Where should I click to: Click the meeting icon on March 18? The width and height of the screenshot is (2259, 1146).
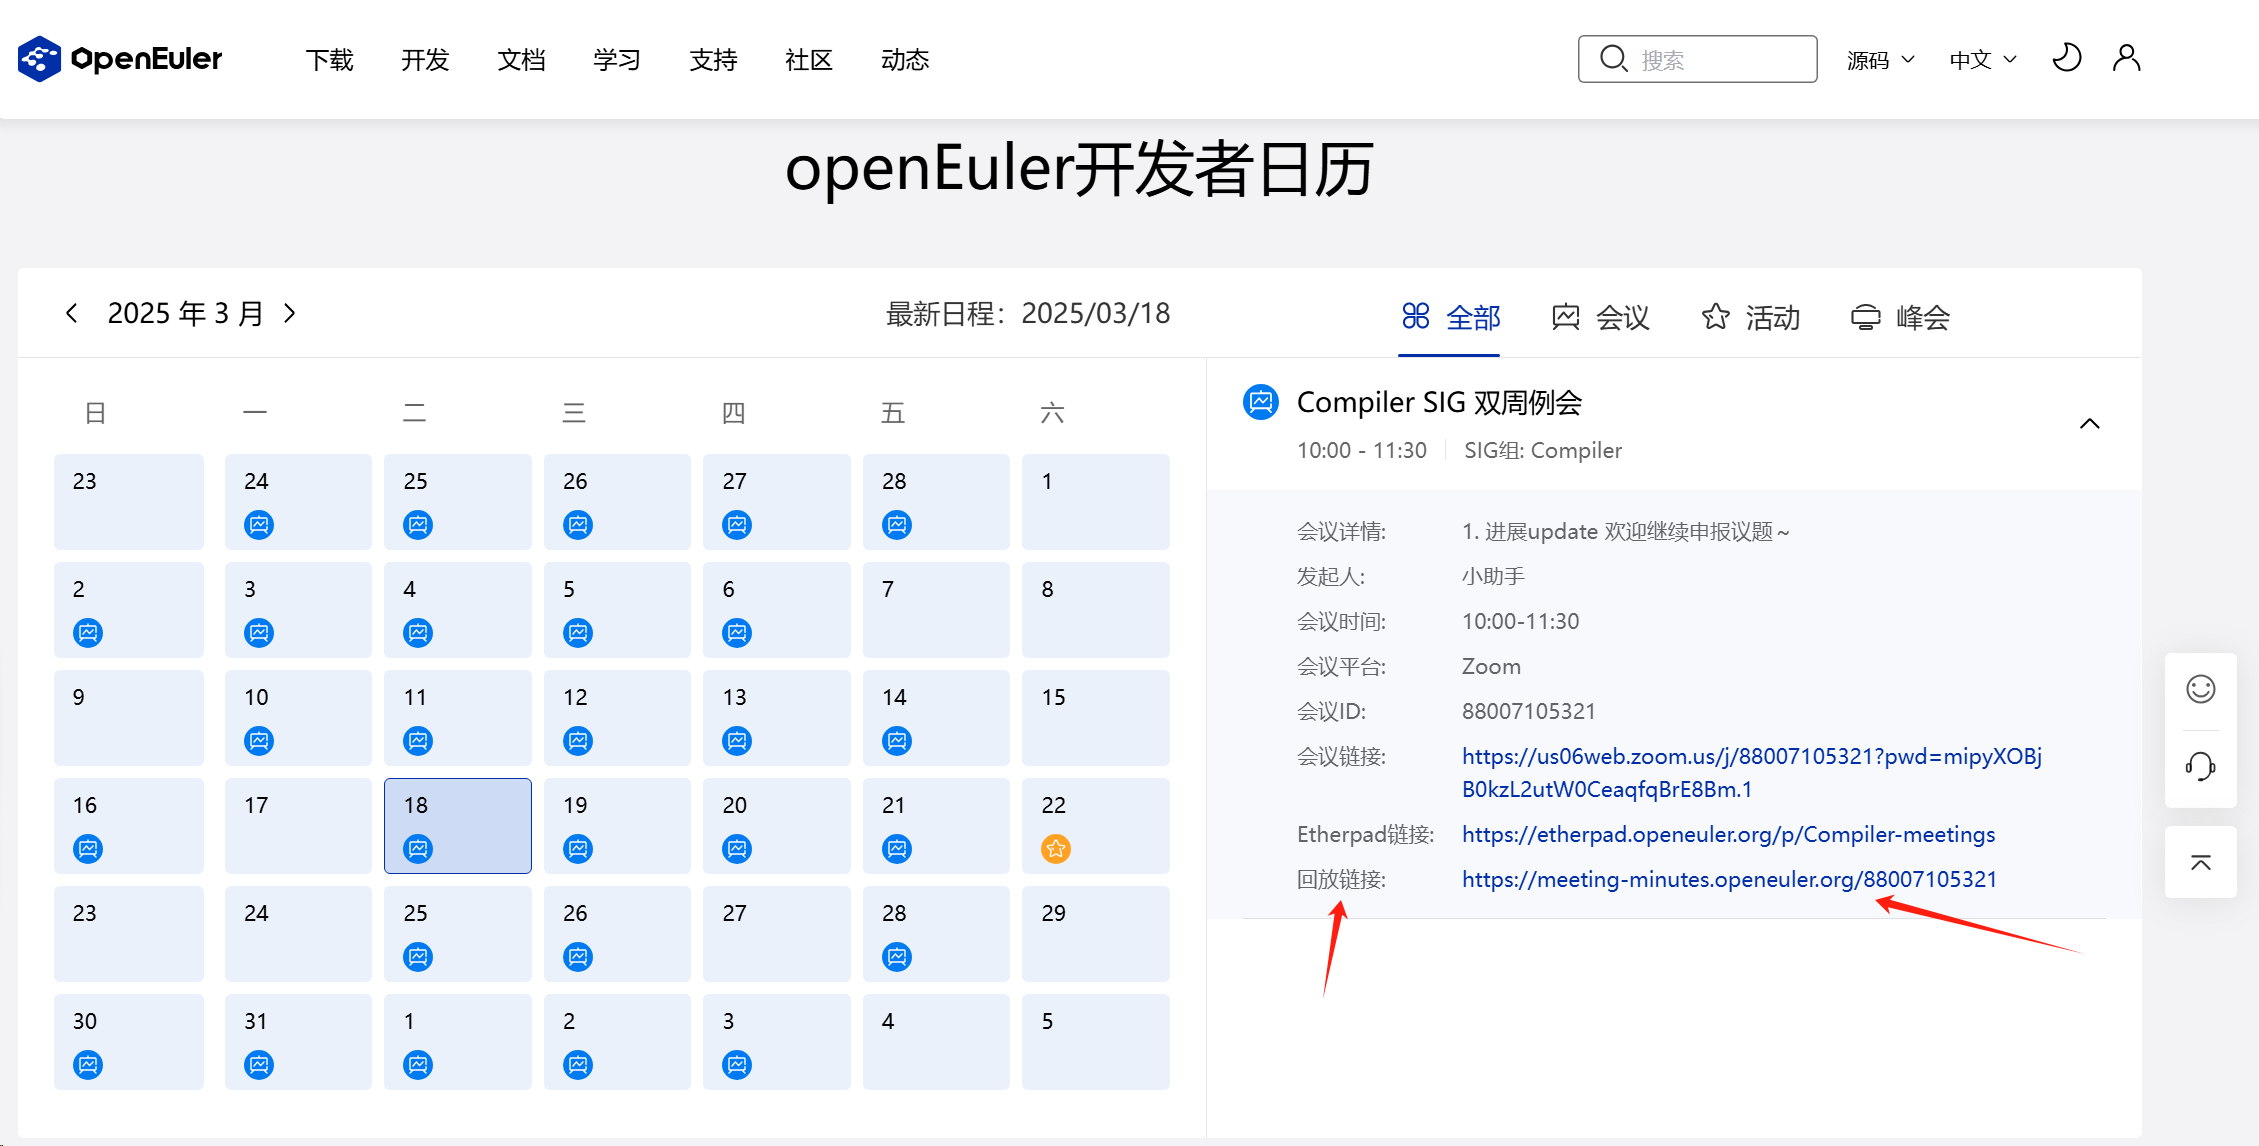418,849
